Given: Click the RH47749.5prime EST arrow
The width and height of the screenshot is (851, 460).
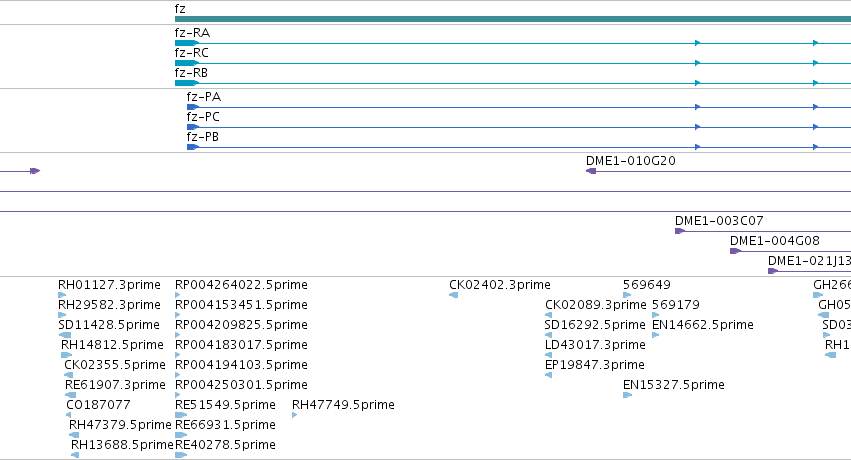Looking at the screenshot, I should tap(295, 415).
